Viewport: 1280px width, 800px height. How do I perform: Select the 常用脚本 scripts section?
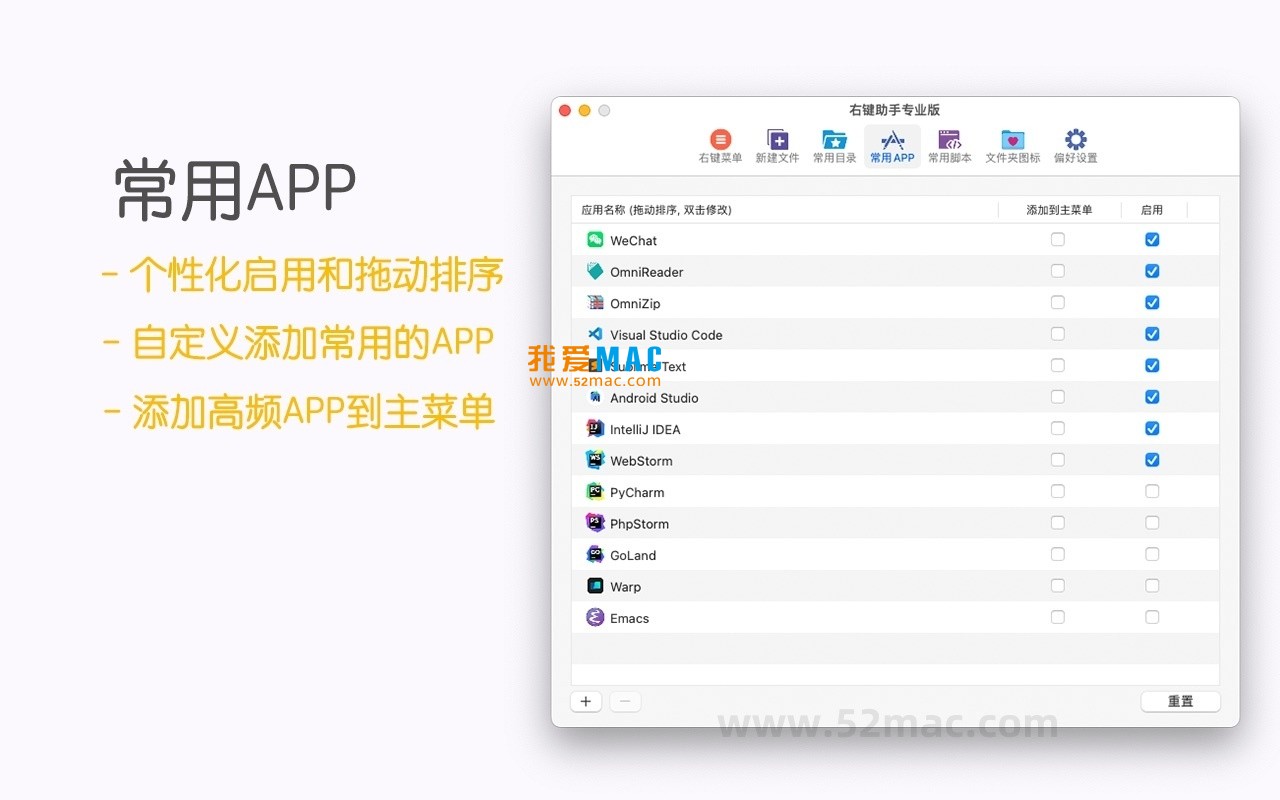[949, 146]
